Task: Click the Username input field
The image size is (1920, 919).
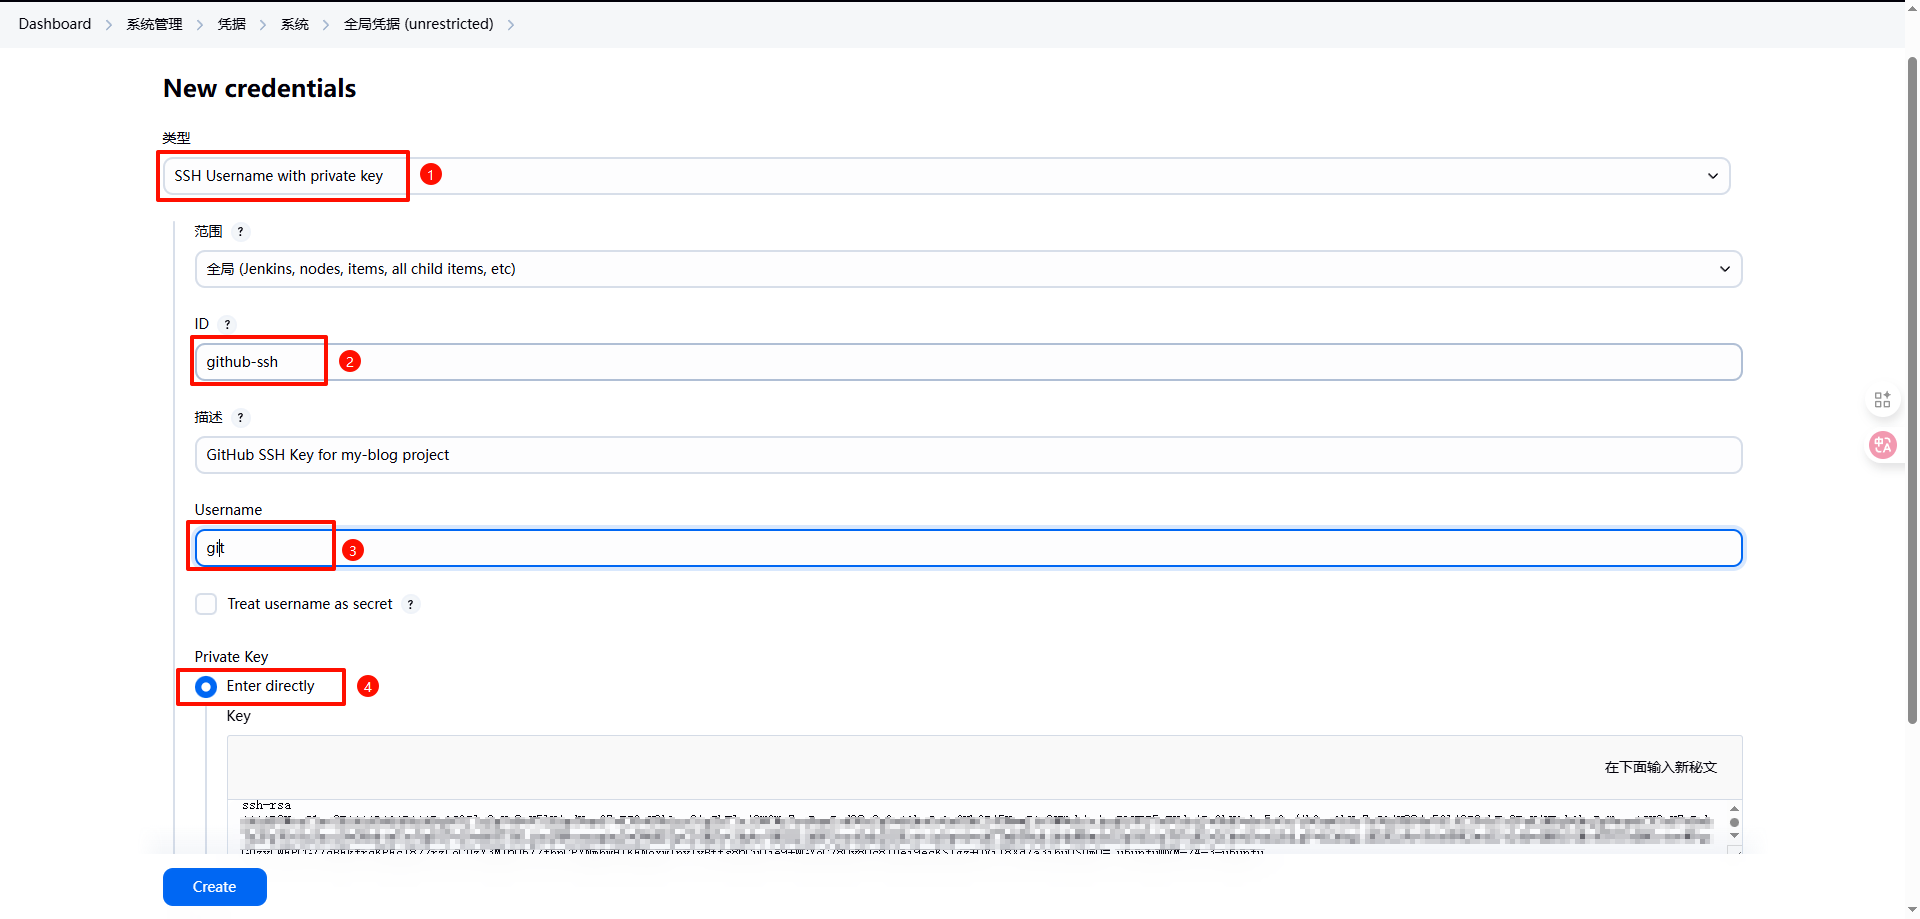Action: [x=967, y=548]
